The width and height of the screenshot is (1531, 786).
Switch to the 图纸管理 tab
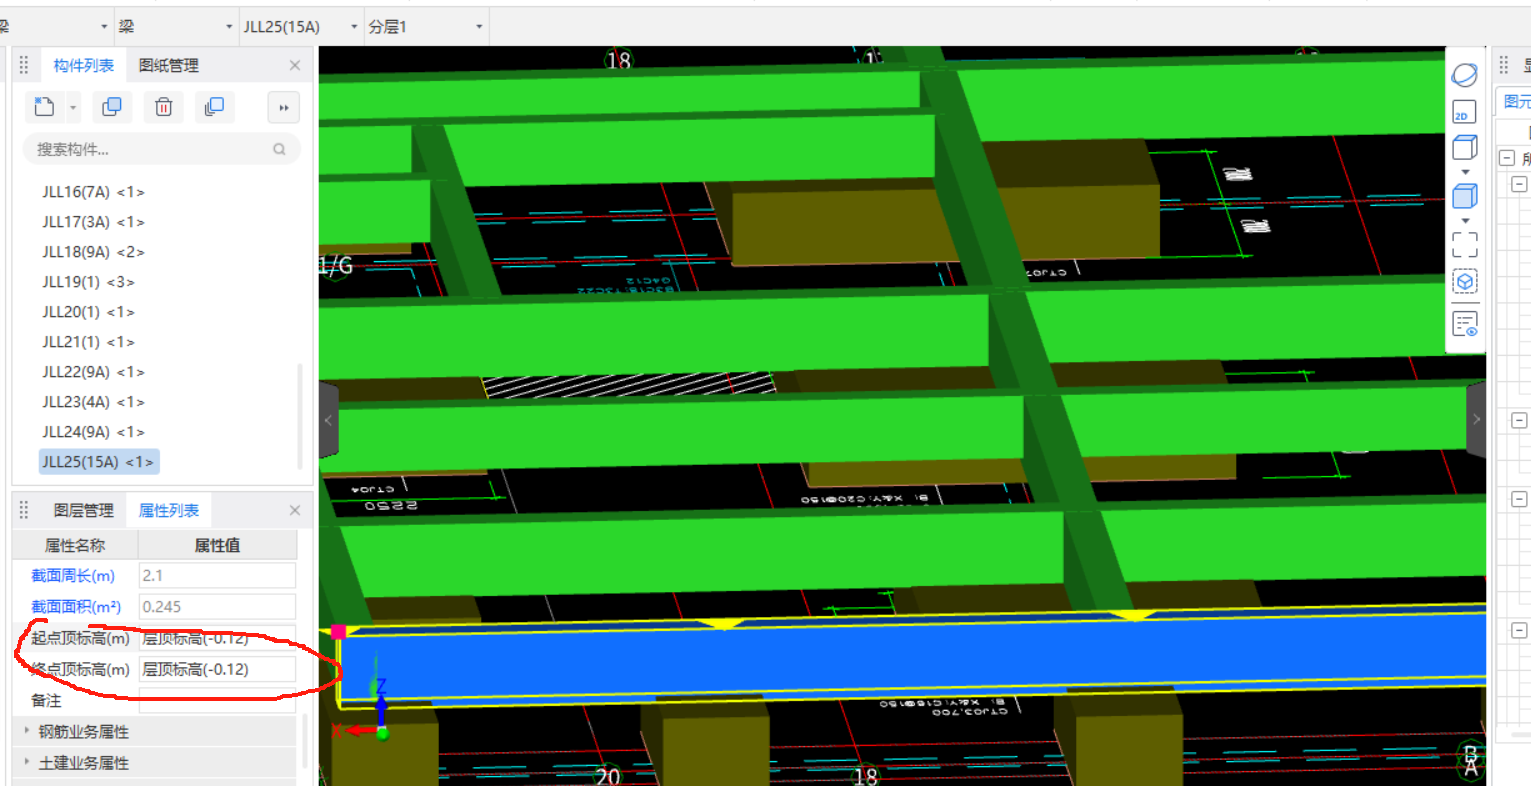click(x=169, y=65)
